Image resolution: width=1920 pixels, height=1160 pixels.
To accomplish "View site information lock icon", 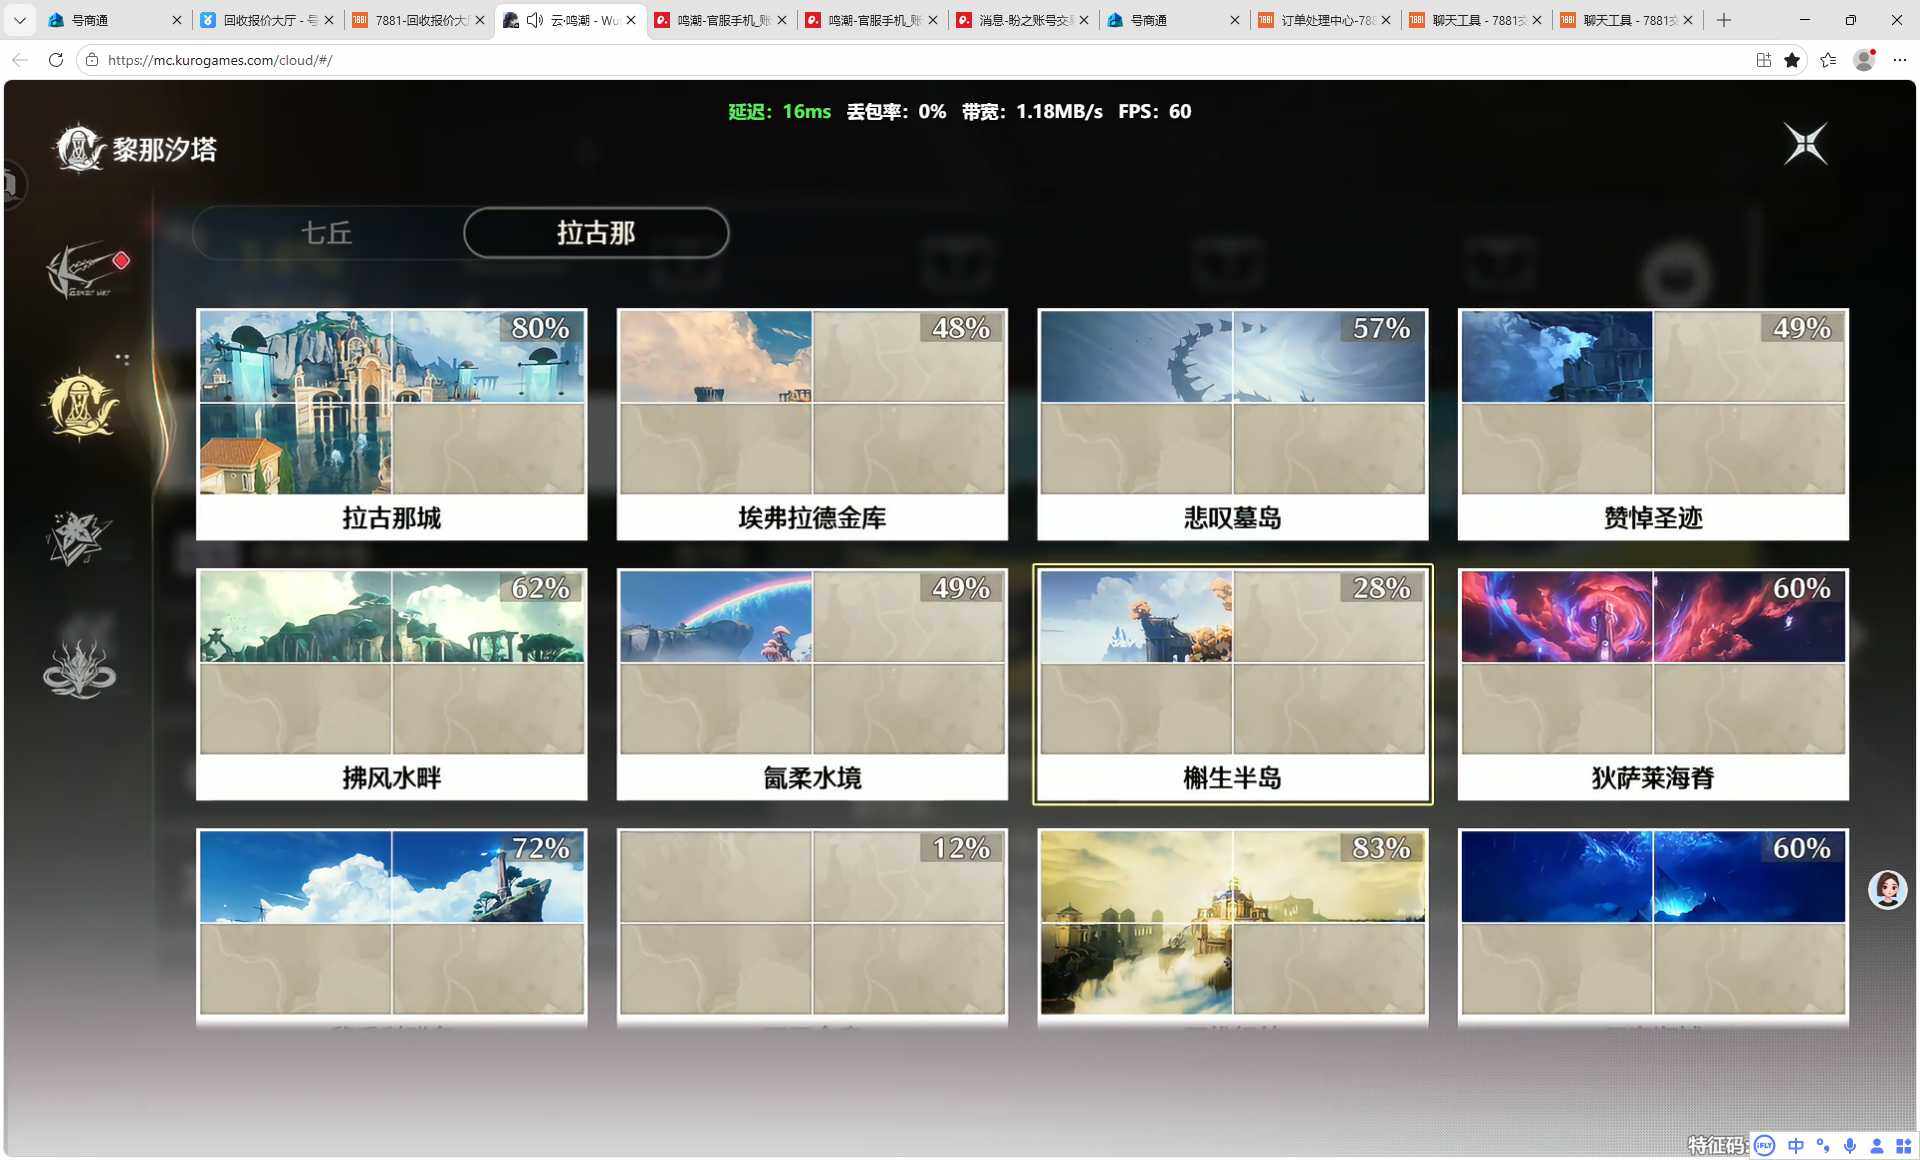I will coord(92,60).
